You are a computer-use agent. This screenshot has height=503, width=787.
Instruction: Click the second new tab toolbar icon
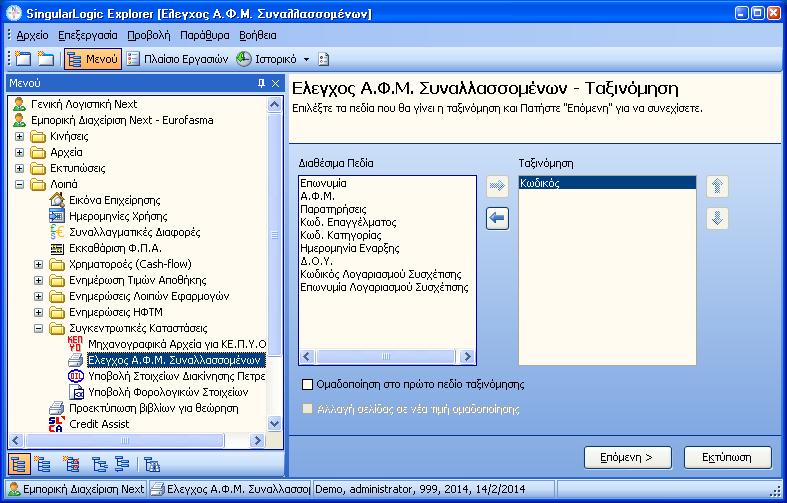click(x=46, y=59)
